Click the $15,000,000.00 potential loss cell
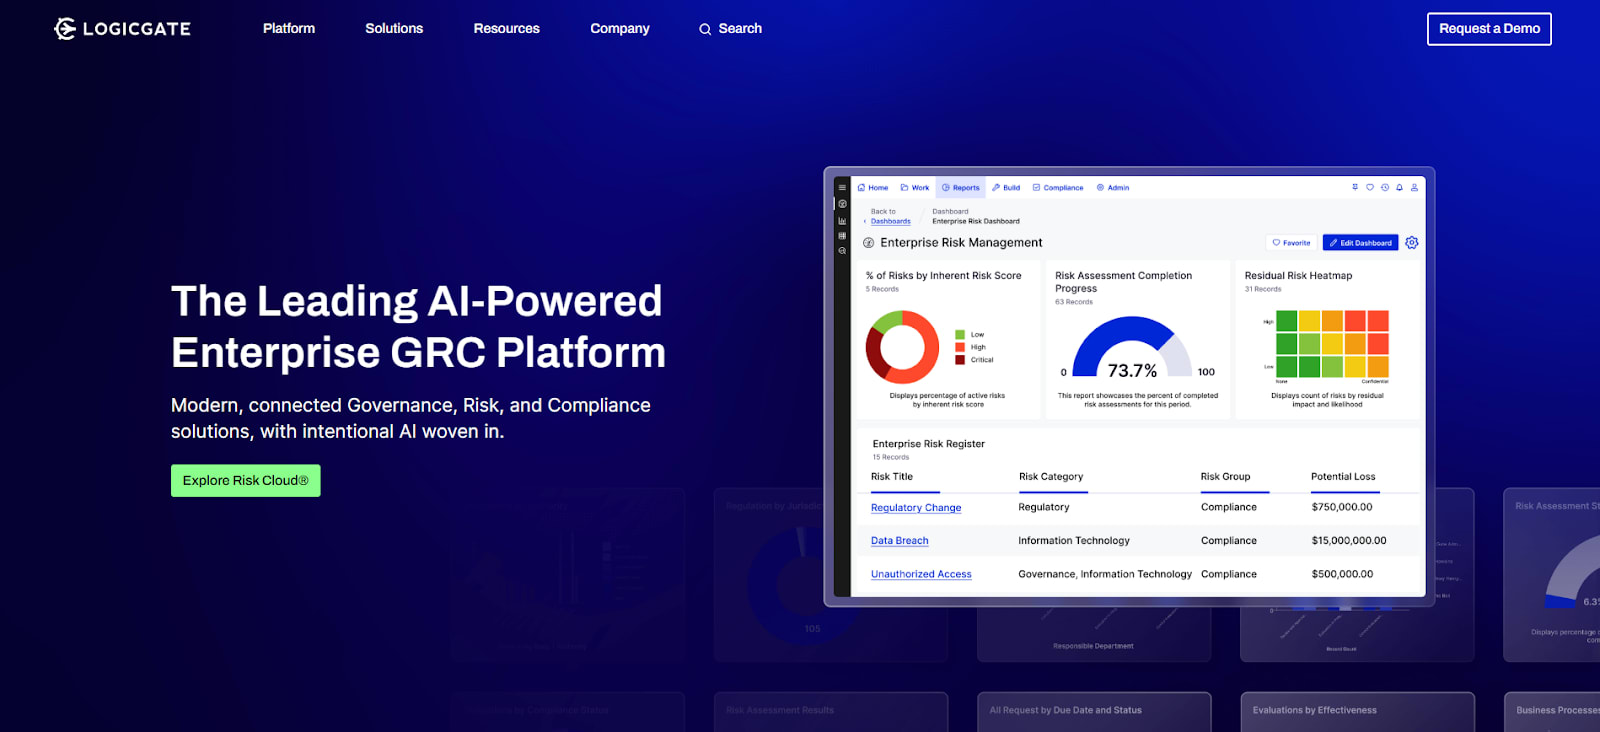The height and width of the screenshot is (732, 1600). tap(1349, 541)
